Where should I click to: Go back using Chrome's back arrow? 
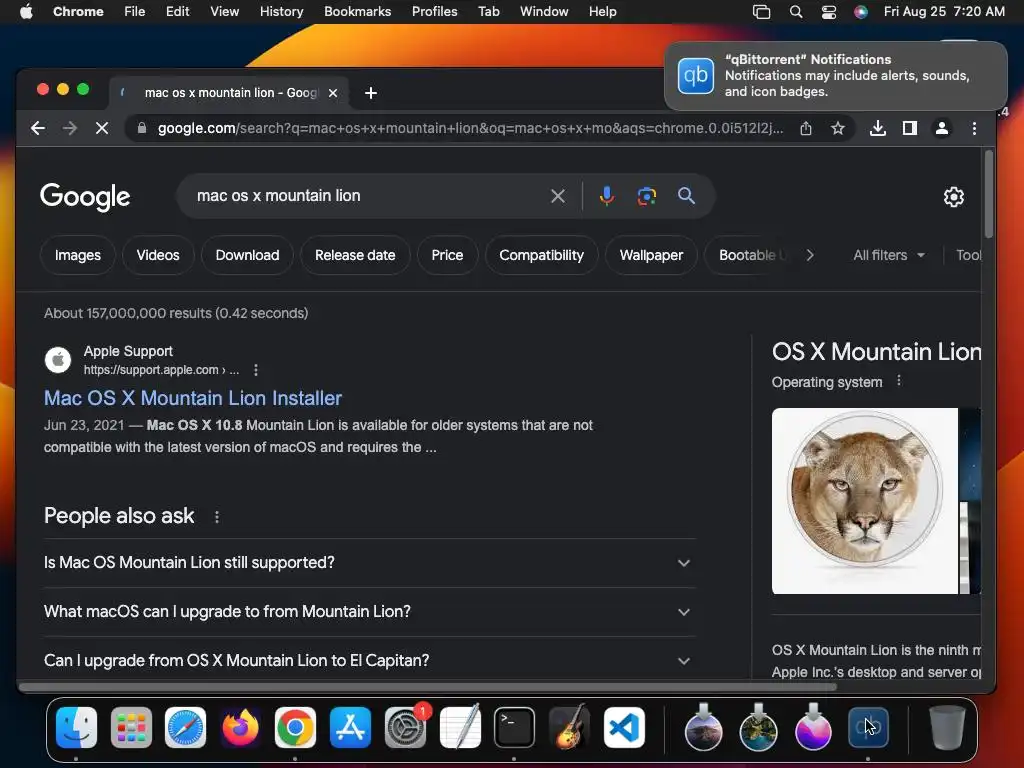(x=38, y=129)
